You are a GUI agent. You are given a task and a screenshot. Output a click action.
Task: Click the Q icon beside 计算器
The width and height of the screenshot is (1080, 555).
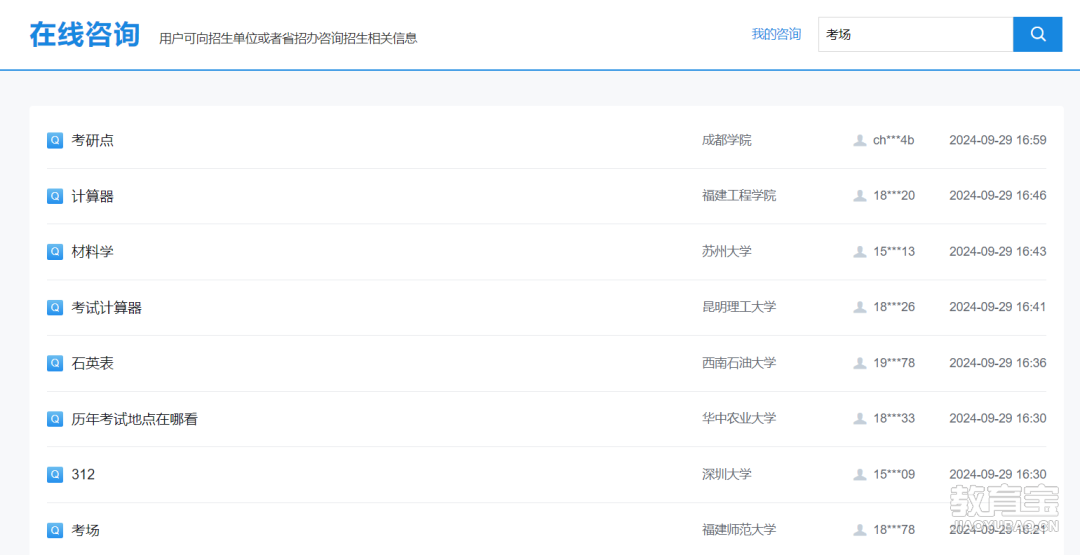coord(55,196)
